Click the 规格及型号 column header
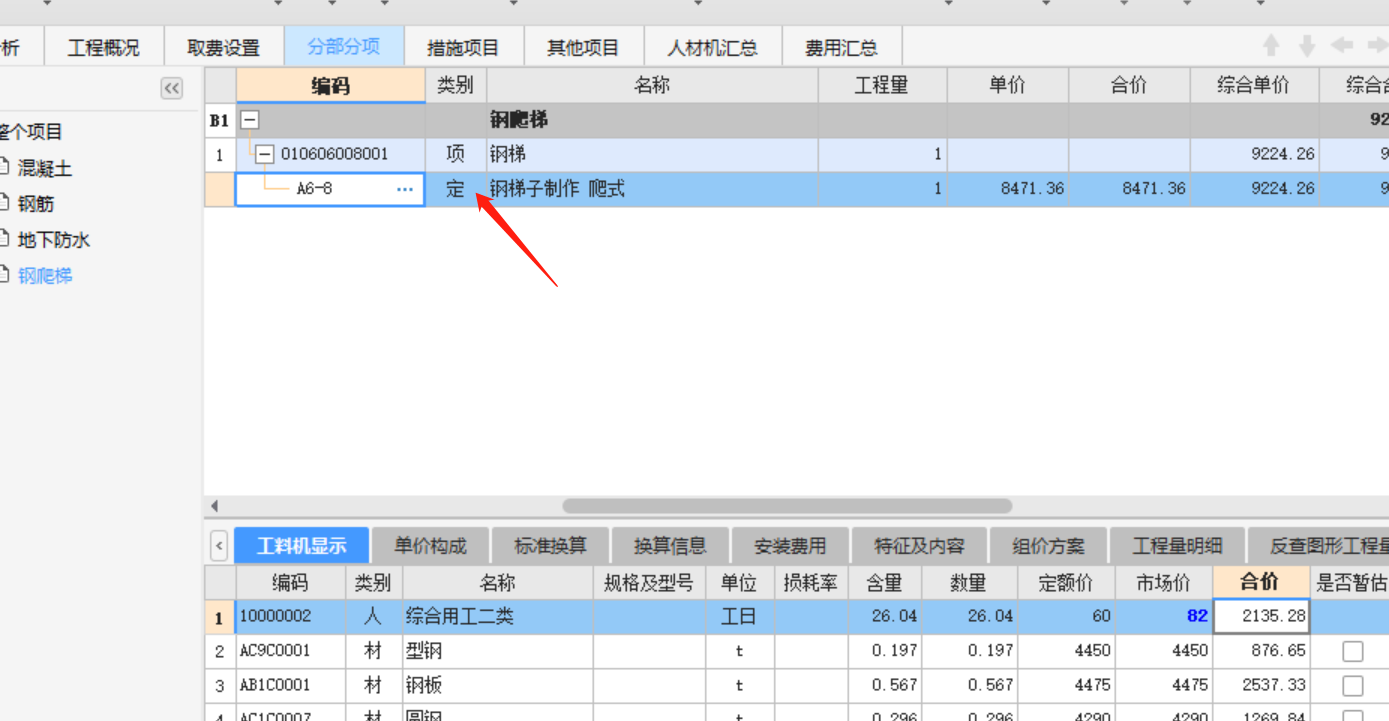 (x=649, y=583)
